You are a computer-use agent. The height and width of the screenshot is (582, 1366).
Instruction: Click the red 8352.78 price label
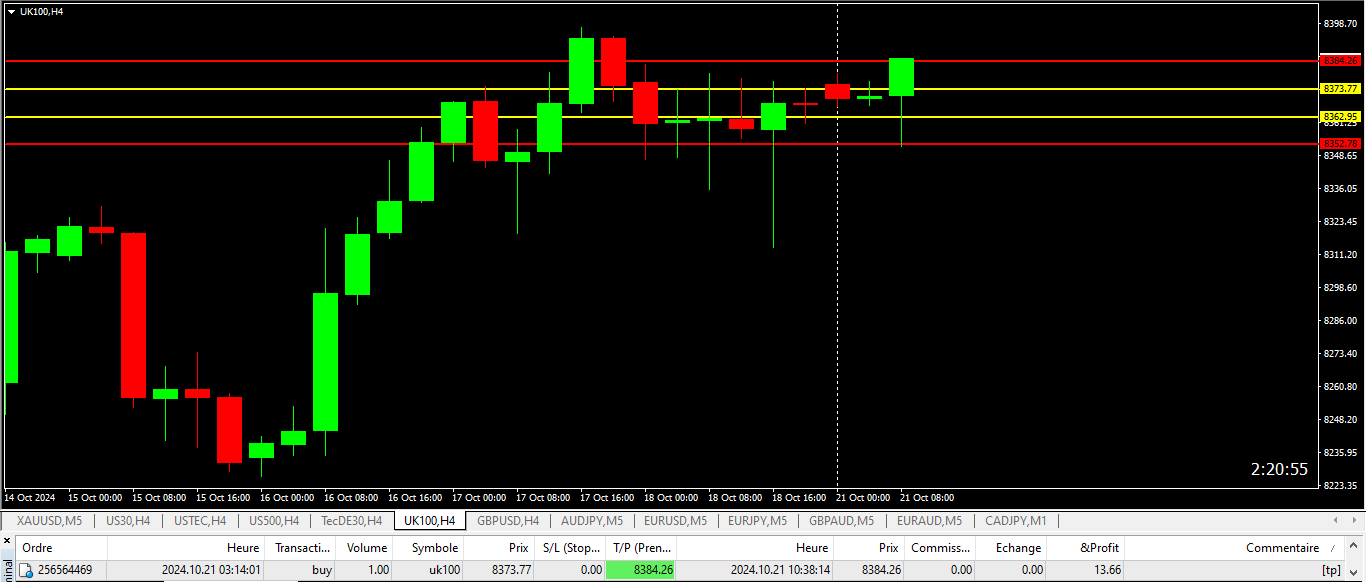1339,144
